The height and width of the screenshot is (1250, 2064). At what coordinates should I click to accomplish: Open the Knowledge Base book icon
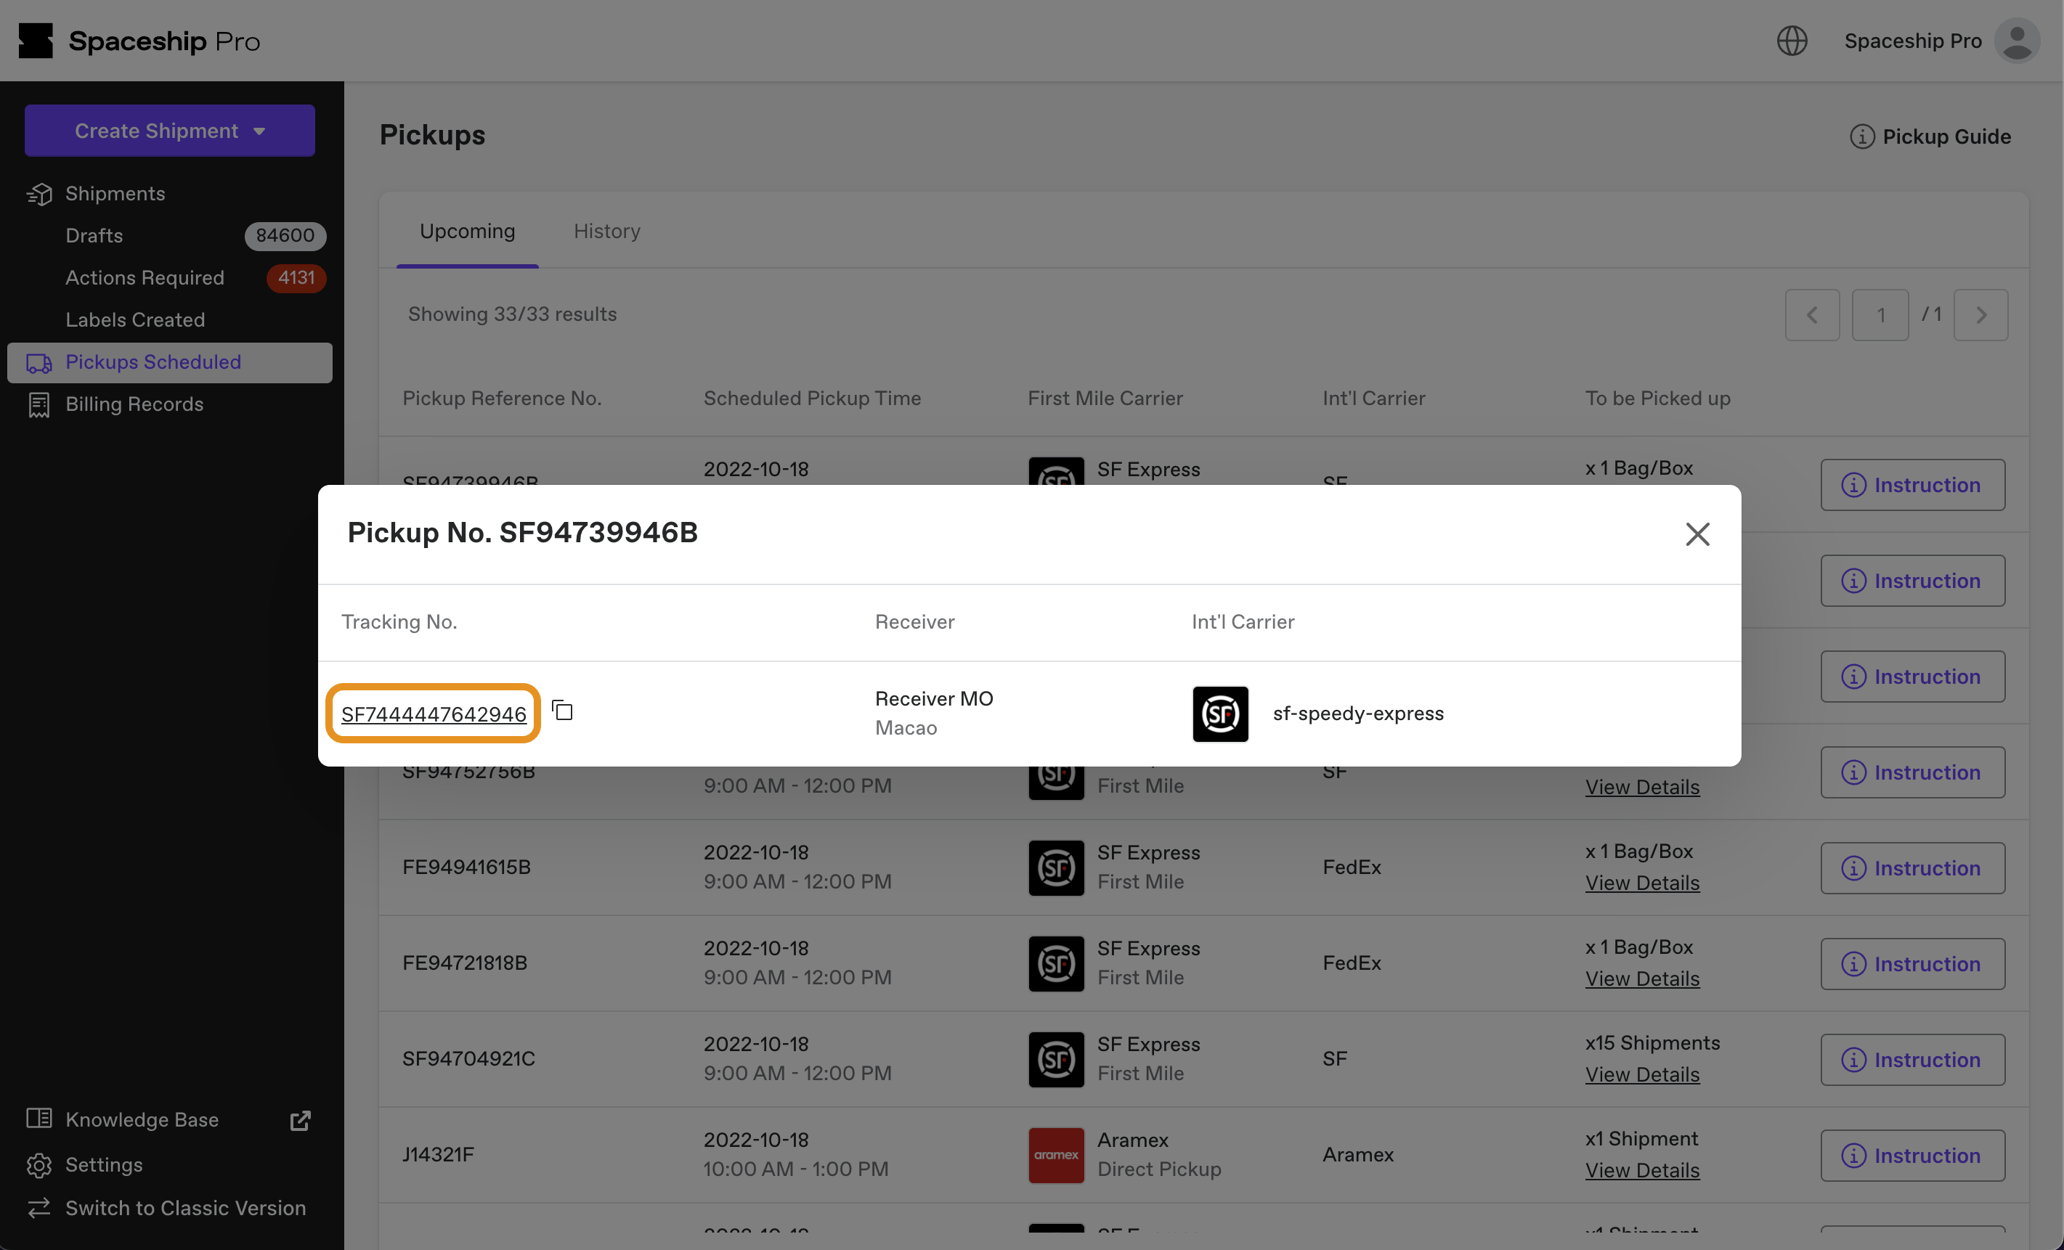(38, 1119)
